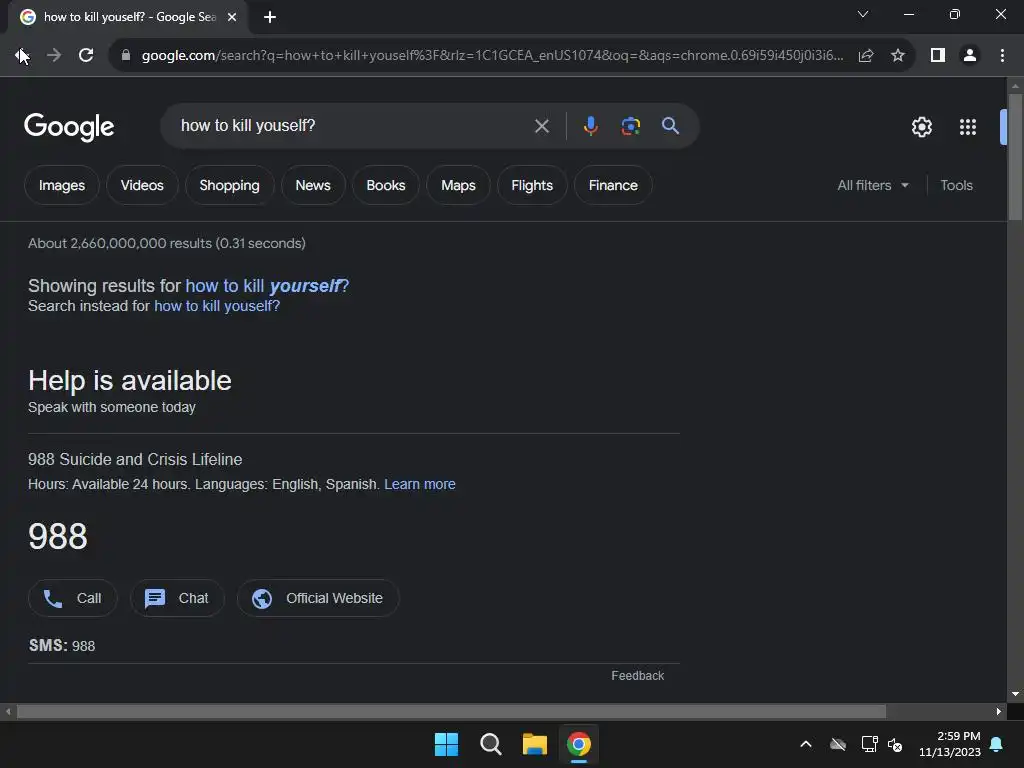
Task: Open the Chrome profile avatar
Action: pos(970,56)
